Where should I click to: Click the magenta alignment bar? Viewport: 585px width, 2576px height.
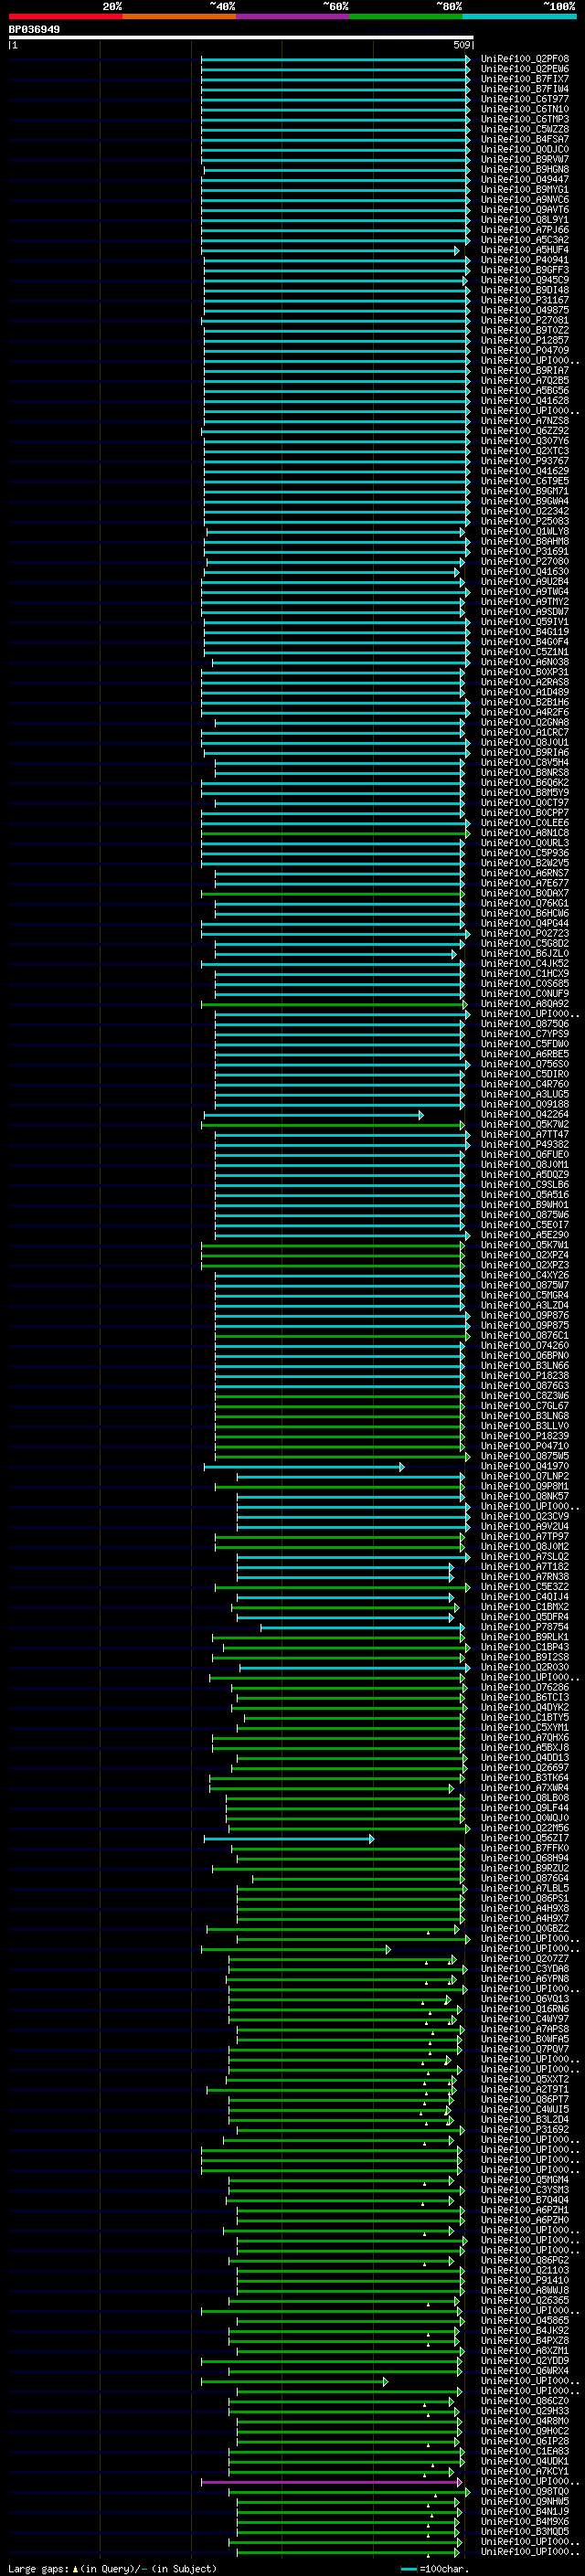(x=331, y=2481)
